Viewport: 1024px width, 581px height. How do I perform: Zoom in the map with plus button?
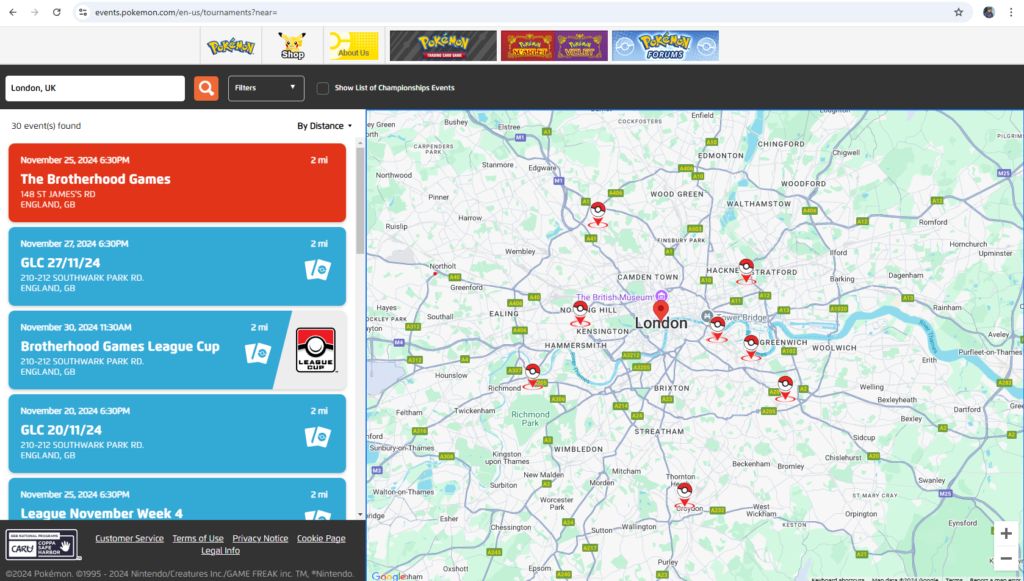click(x=1006, y=533)
